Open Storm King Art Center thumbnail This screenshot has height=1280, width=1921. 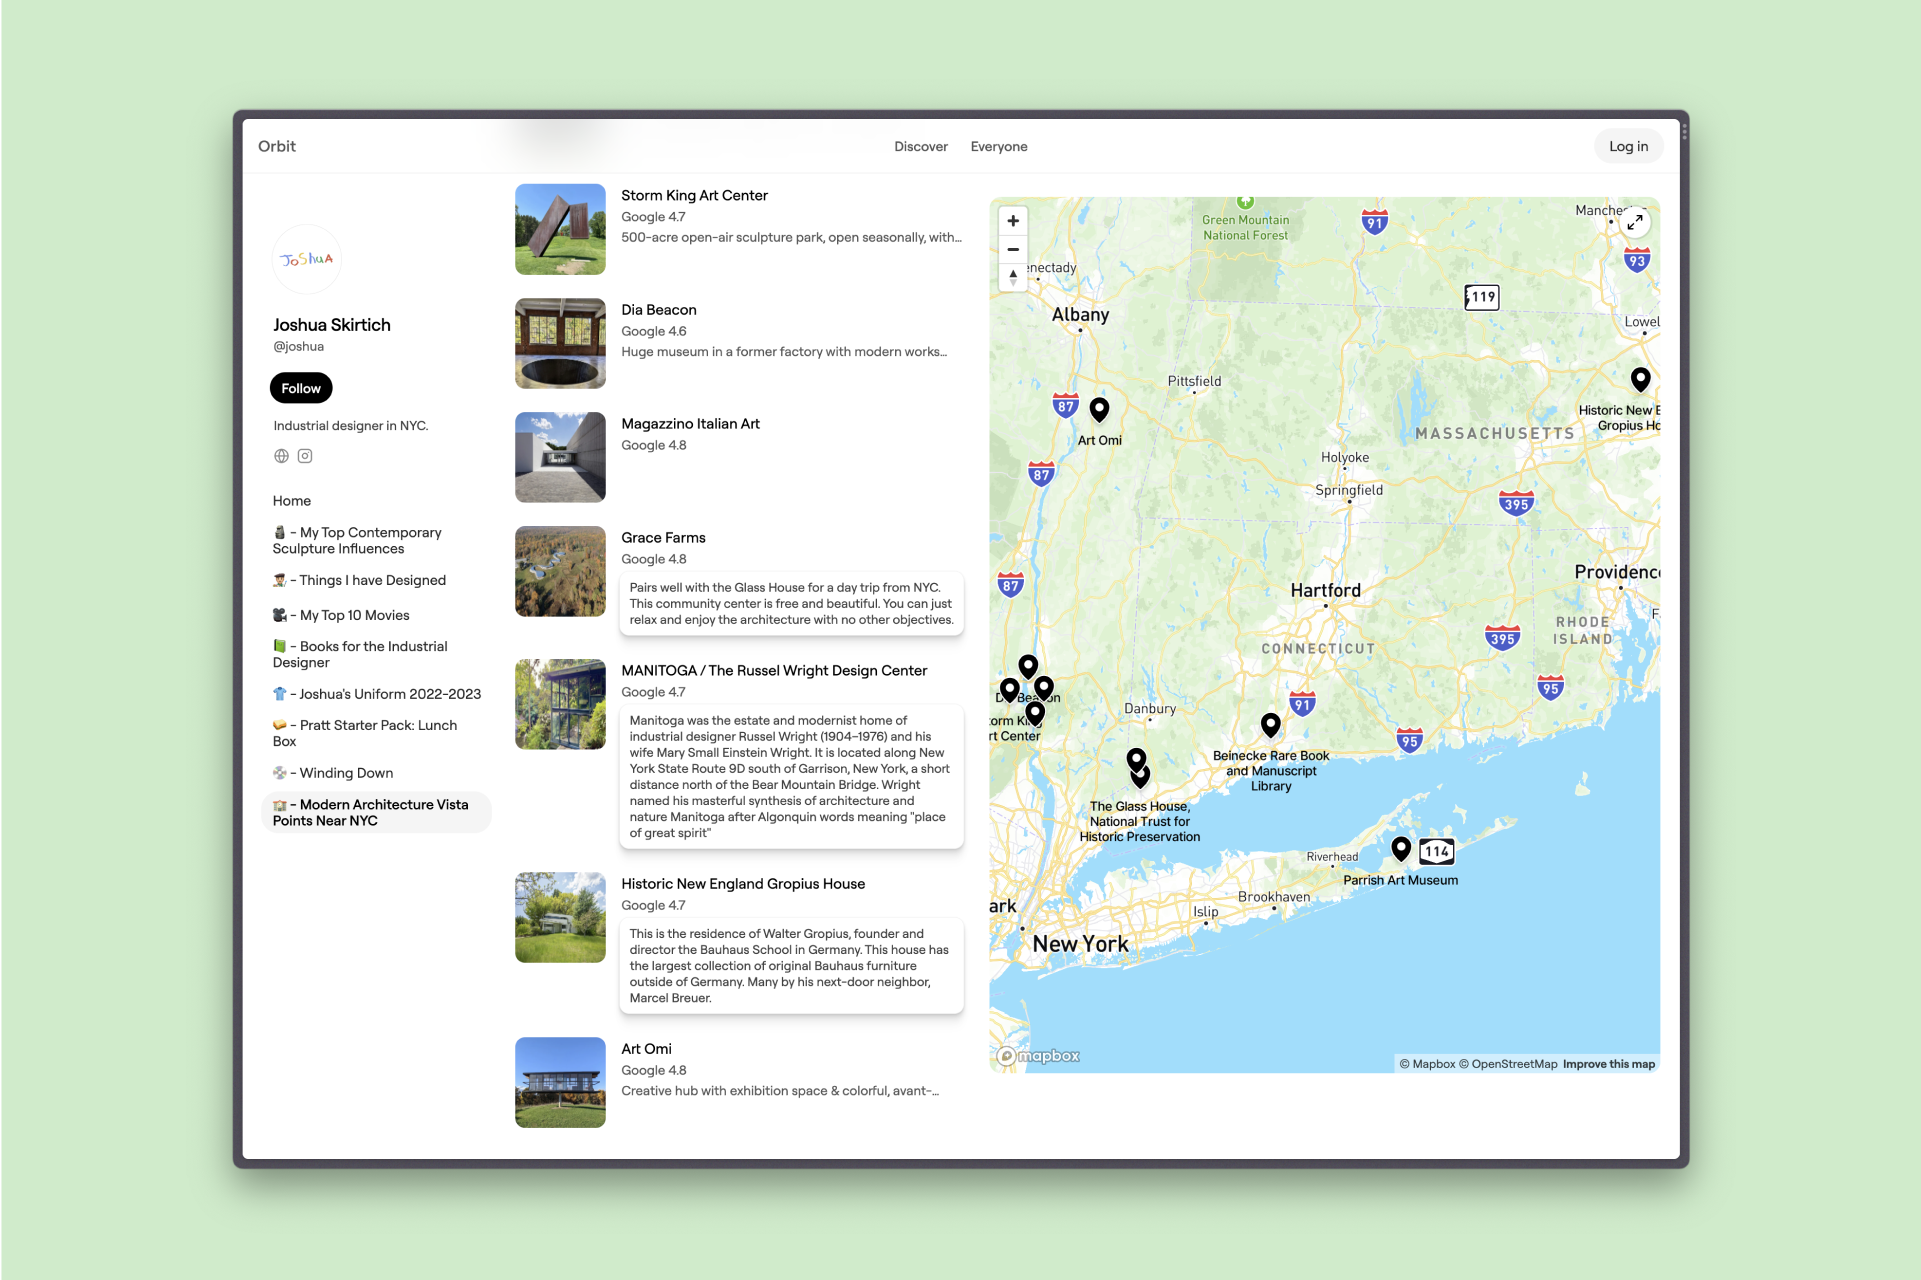(560, 229)
